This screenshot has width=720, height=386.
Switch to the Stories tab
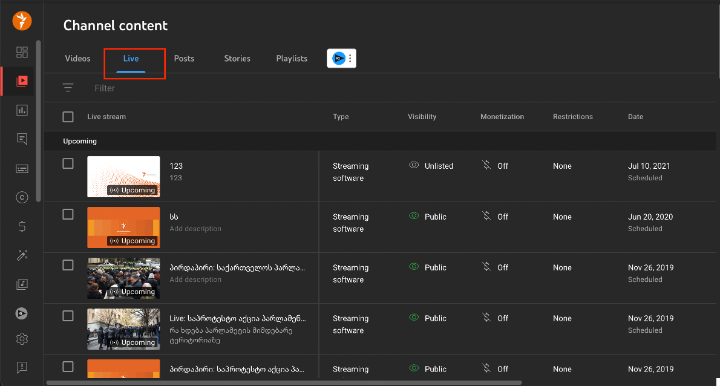pyautogui.click(x=237, y=58)
